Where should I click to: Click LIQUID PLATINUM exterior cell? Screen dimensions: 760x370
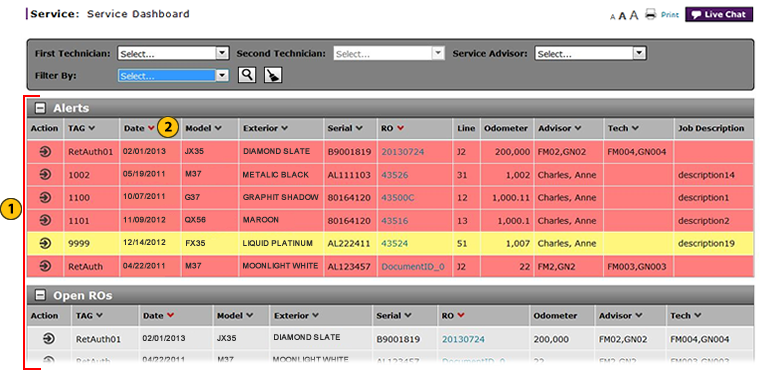pyautogui.click(x=278, y=243)
